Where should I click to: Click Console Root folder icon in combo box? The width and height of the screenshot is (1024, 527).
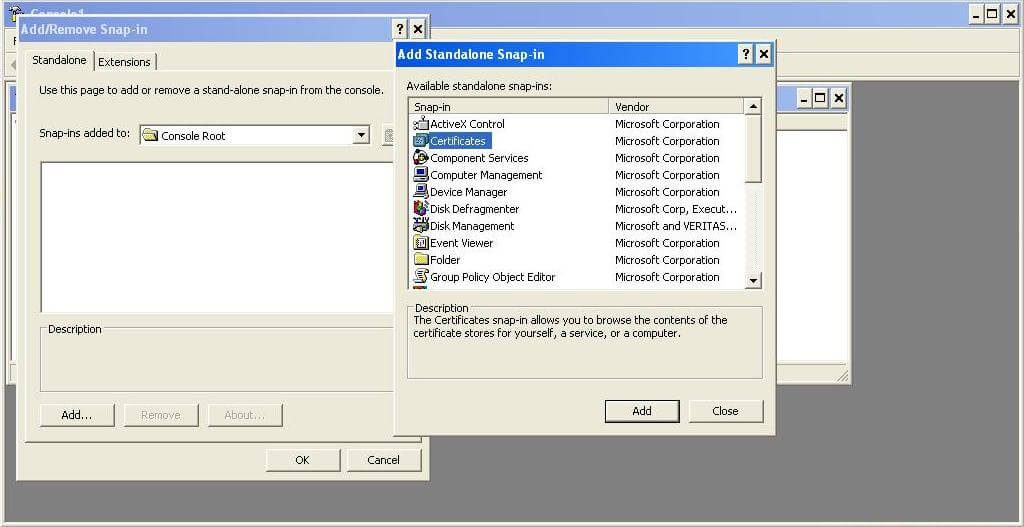tap(150, 136)
